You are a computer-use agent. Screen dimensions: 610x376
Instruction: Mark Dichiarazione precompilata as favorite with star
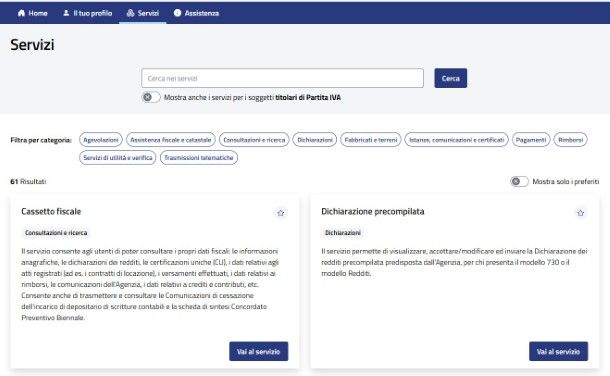[580, 213]
